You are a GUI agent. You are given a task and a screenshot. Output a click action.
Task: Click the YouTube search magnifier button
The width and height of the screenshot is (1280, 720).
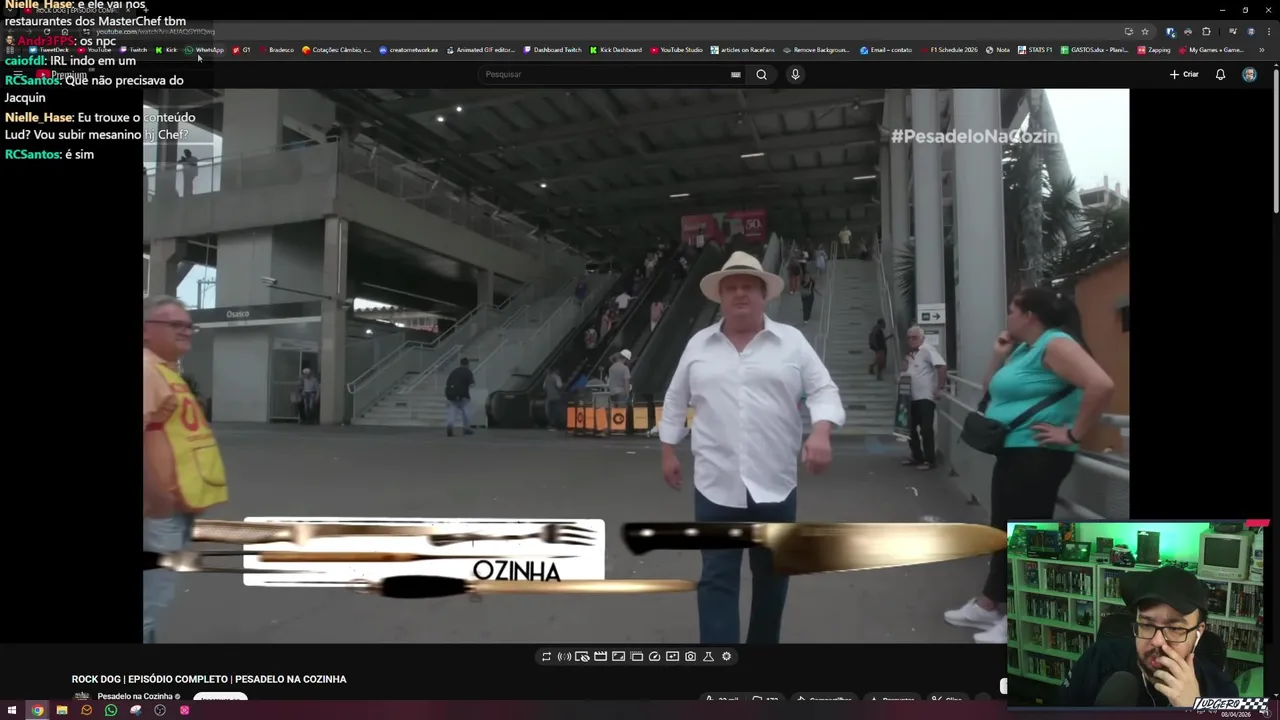761,74
